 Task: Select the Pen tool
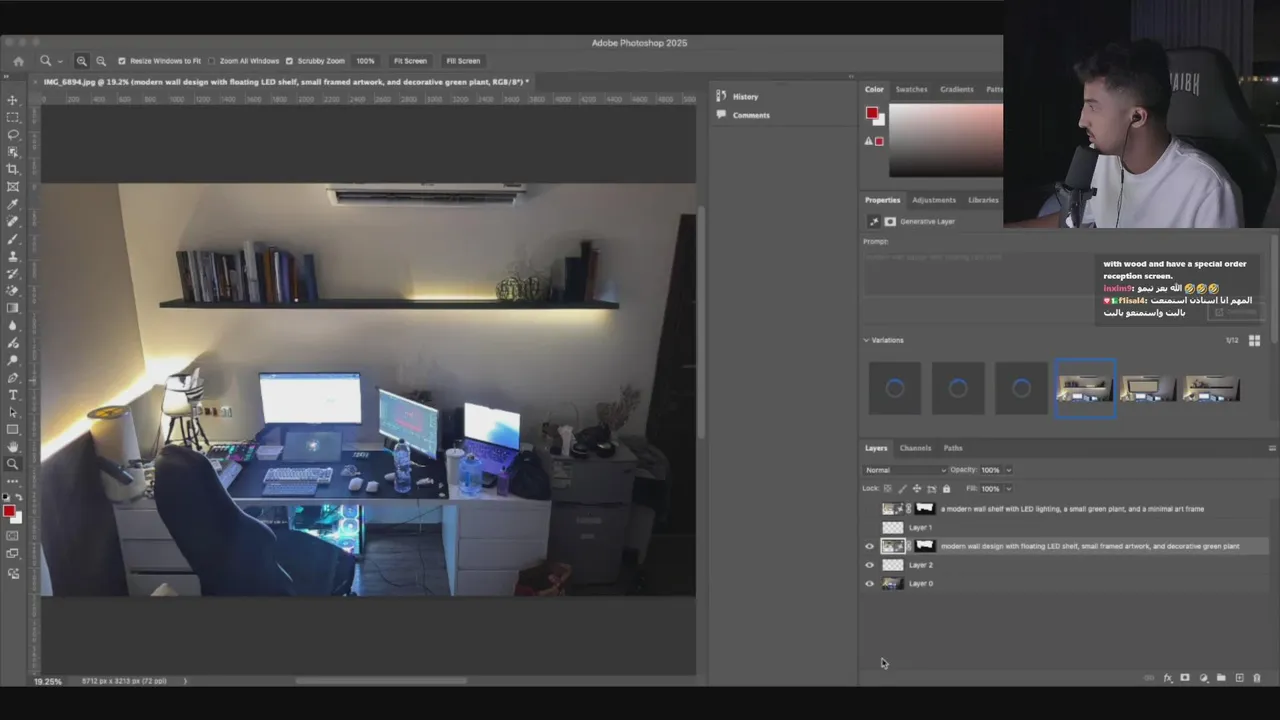(x=13, y=378)
